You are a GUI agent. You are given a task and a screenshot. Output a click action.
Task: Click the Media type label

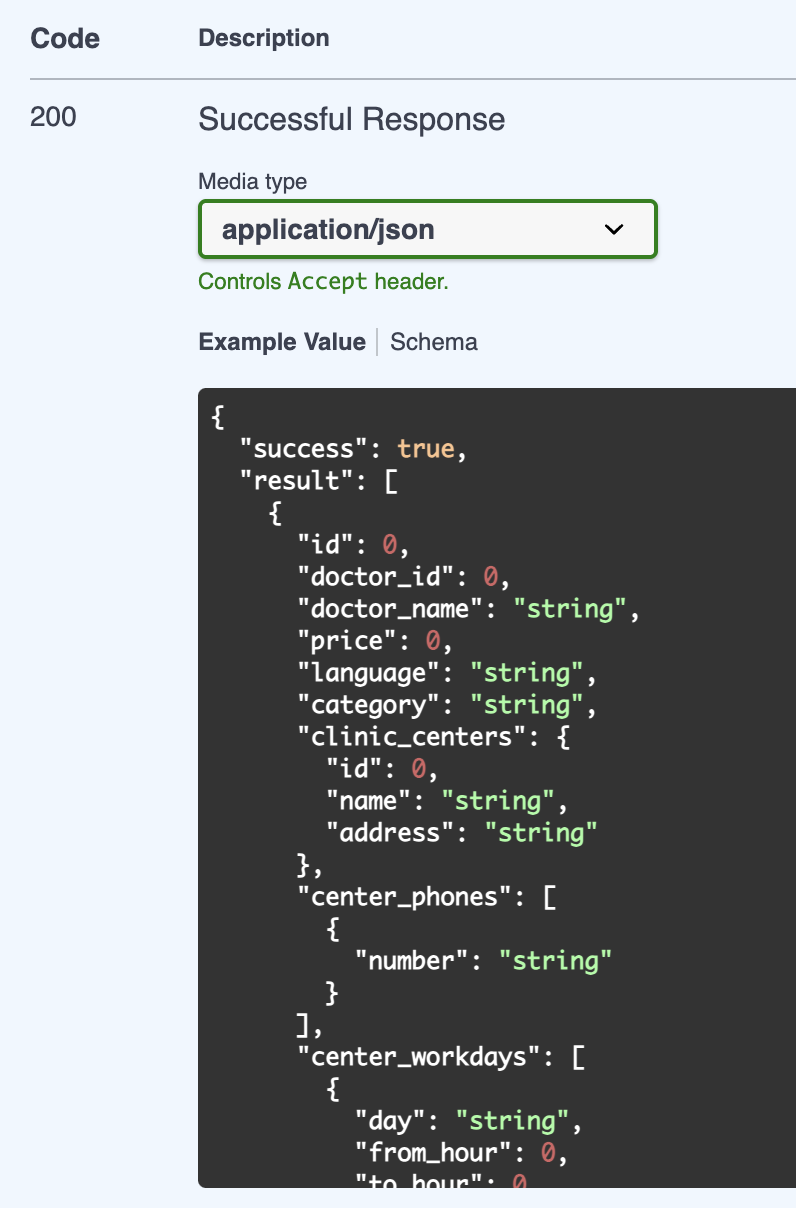click(x=252, y=181)
